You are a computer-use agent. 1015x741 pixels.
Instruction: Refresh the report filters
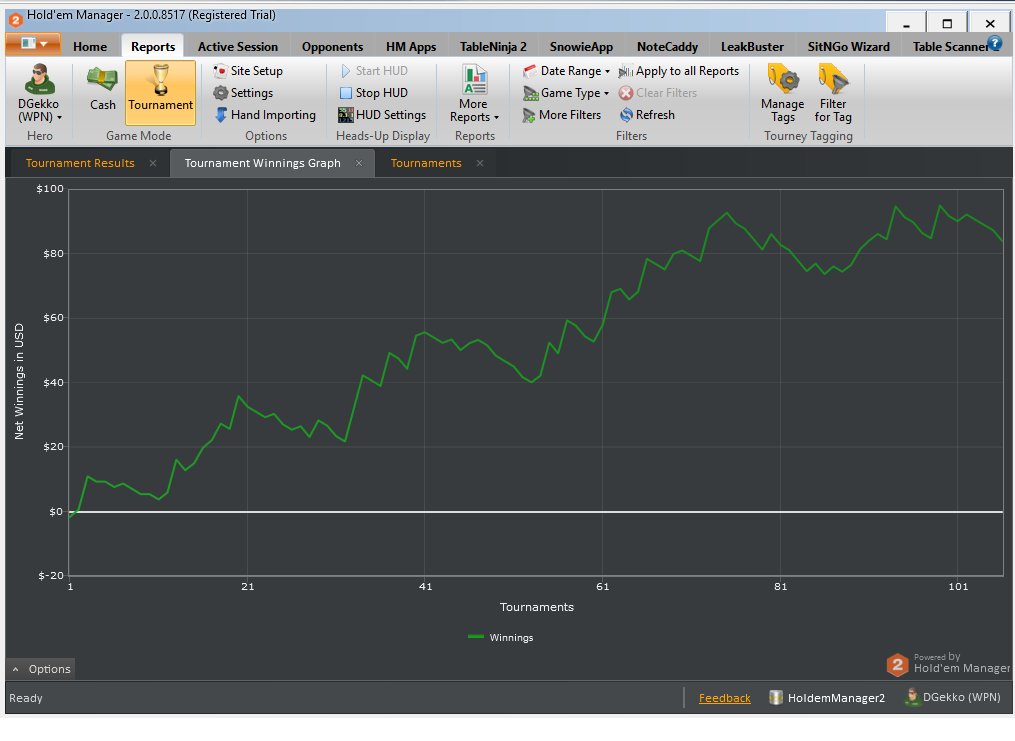(x=647, y=115)
